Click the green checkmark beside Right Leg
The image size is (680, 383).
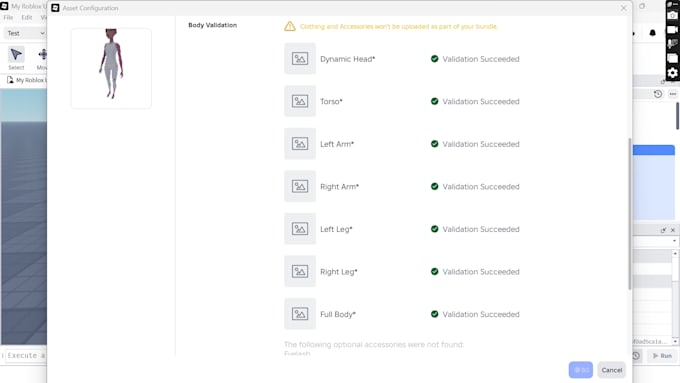(x=435, y=271)
